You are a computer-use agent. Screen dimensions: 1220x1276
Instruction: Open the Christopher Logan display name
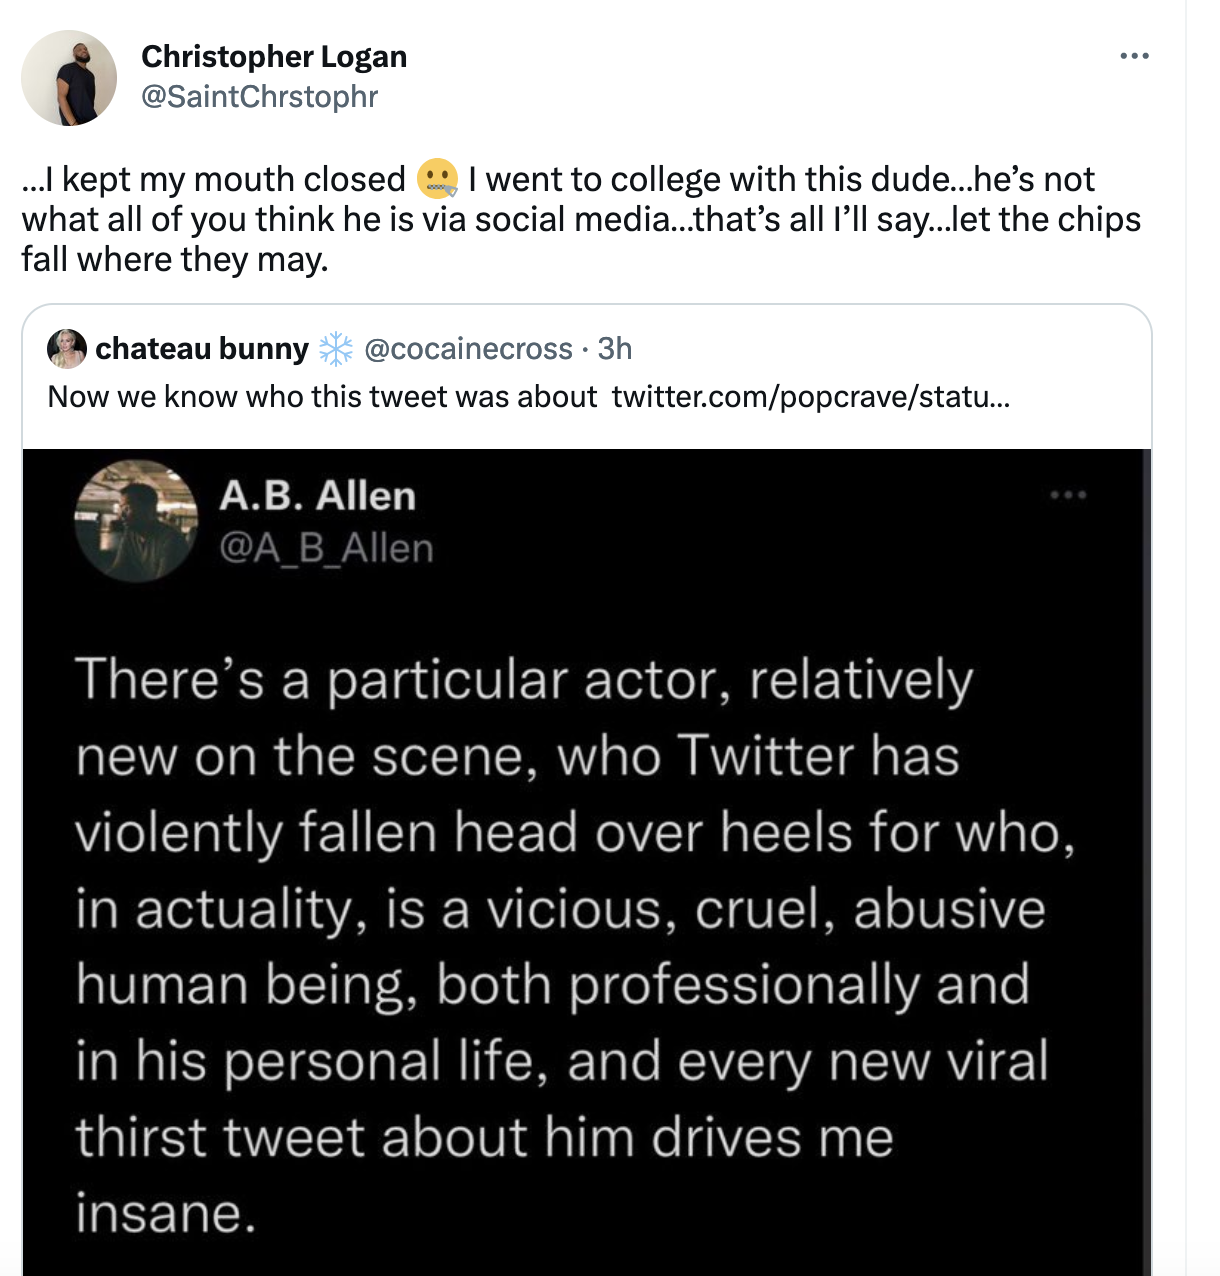(274, 56)
